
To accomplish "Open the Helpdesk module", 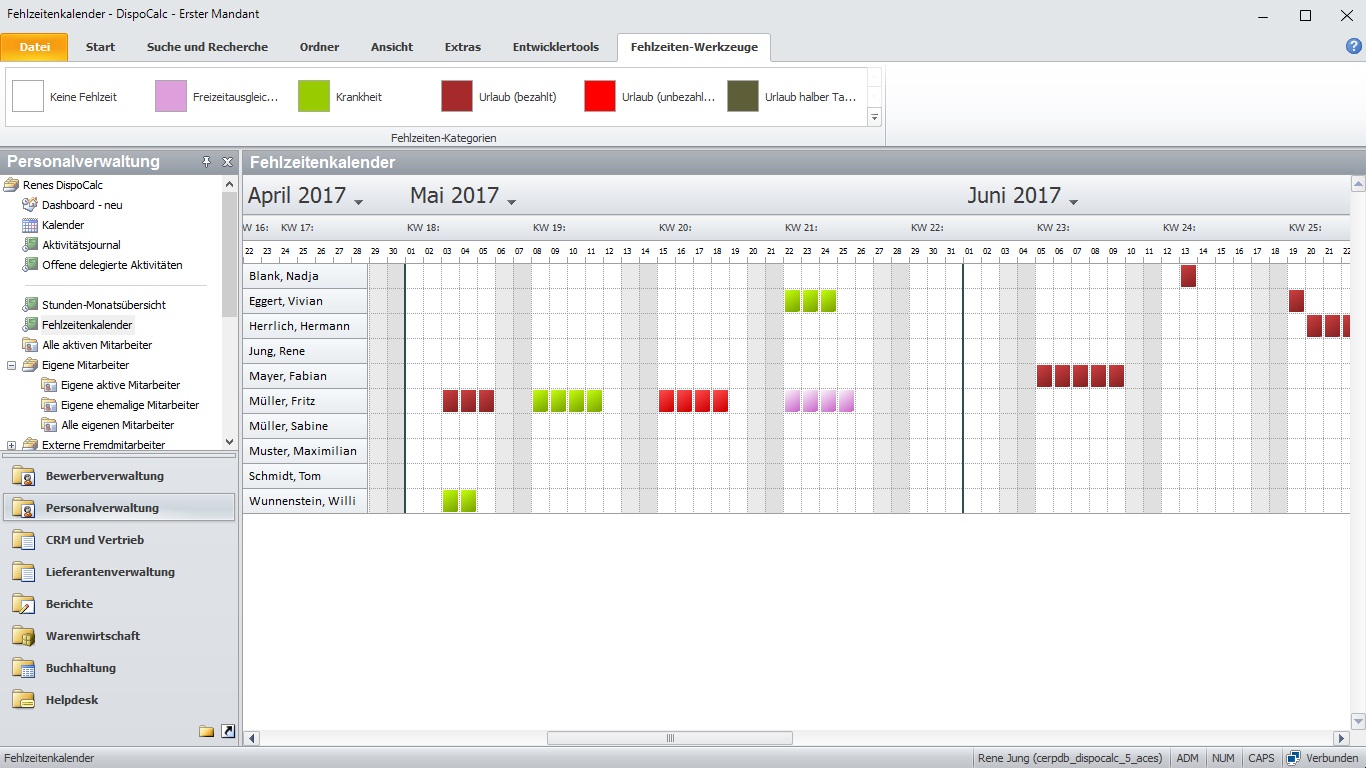I will pyautogui.click(x=71, y=700).
